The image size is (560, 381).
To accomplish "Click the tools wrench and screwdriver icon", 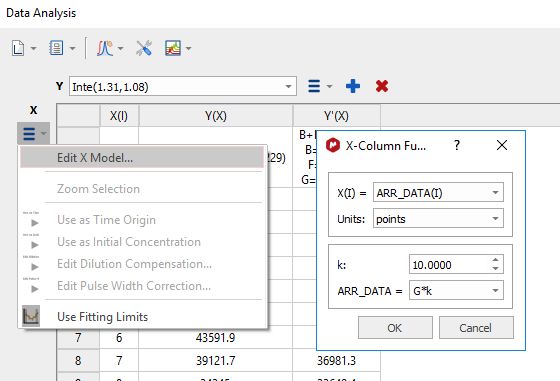I will coord(144,48).
